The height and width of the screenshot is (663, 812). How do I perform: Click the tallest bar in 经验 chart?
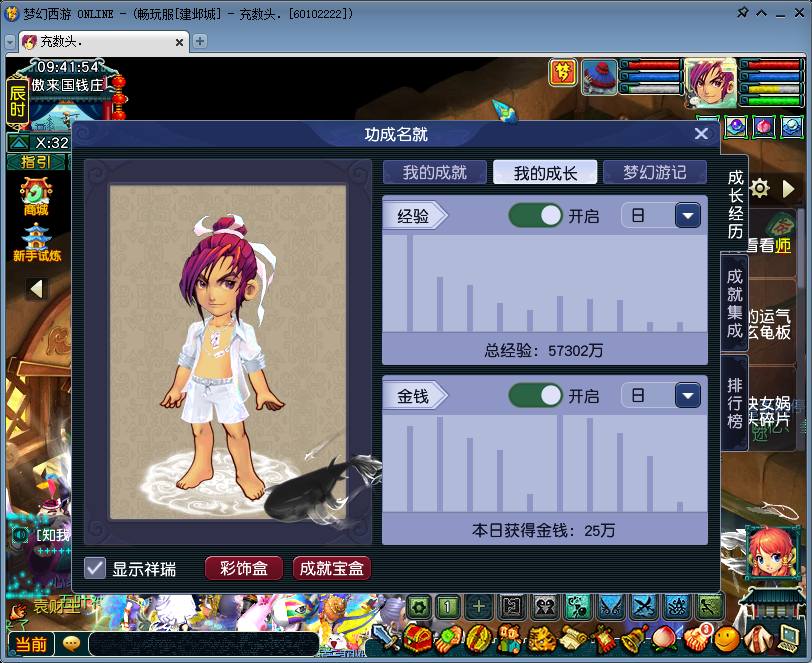point(410,283)
